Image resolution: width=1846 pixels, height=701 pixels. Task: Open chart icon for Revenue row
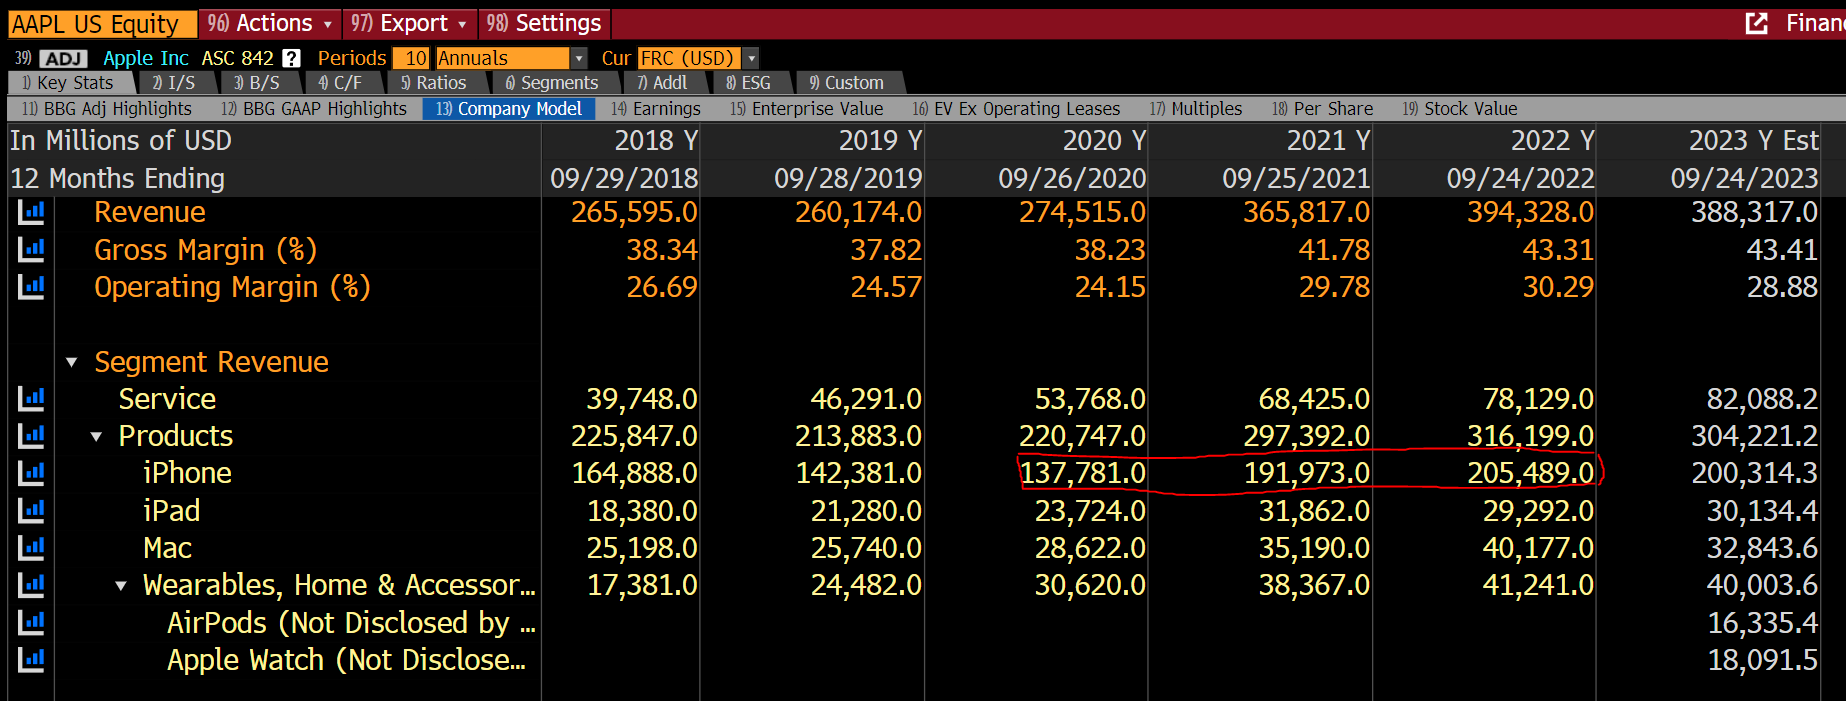pos(31,212)
